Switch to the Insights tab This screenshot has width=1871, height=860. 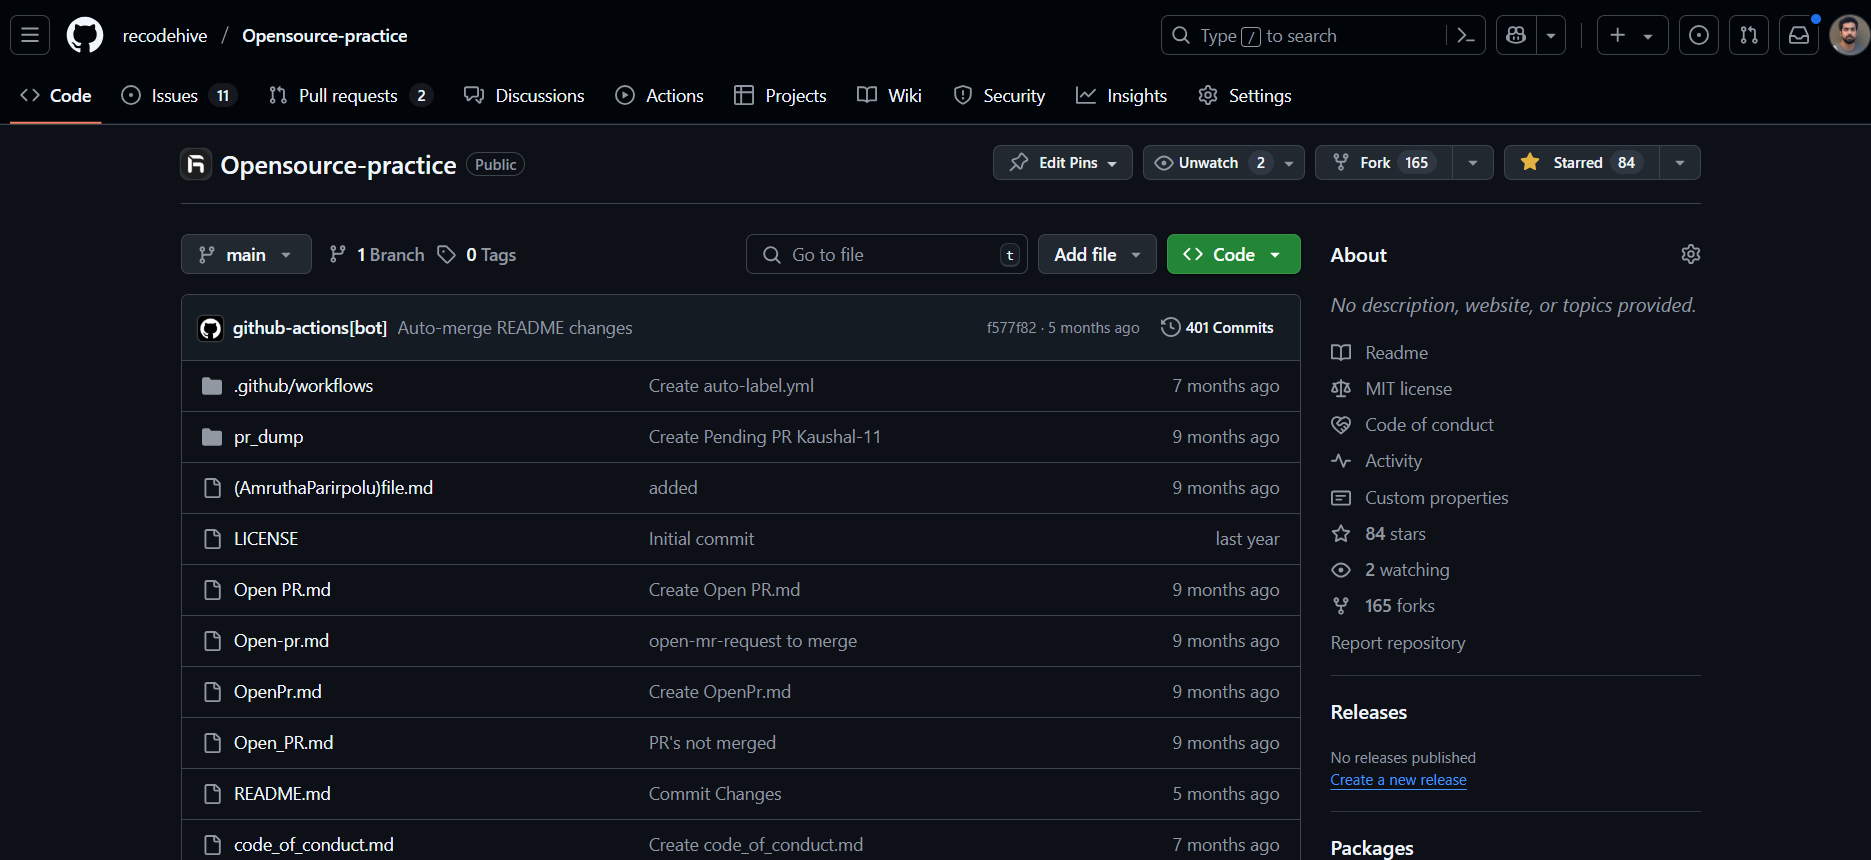point(1122,96)
